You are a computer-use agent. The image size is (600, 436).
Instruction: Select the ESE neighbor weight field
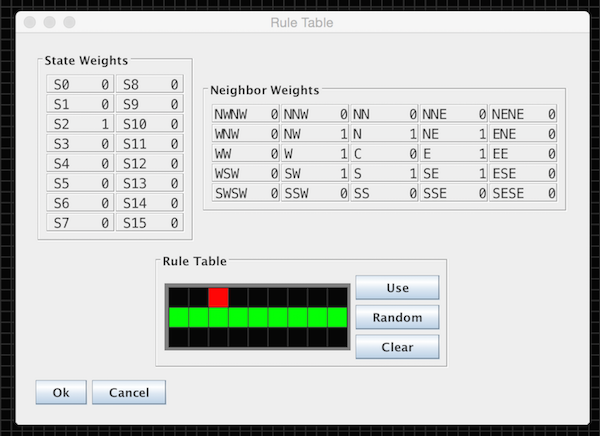(x=523, y=174)
